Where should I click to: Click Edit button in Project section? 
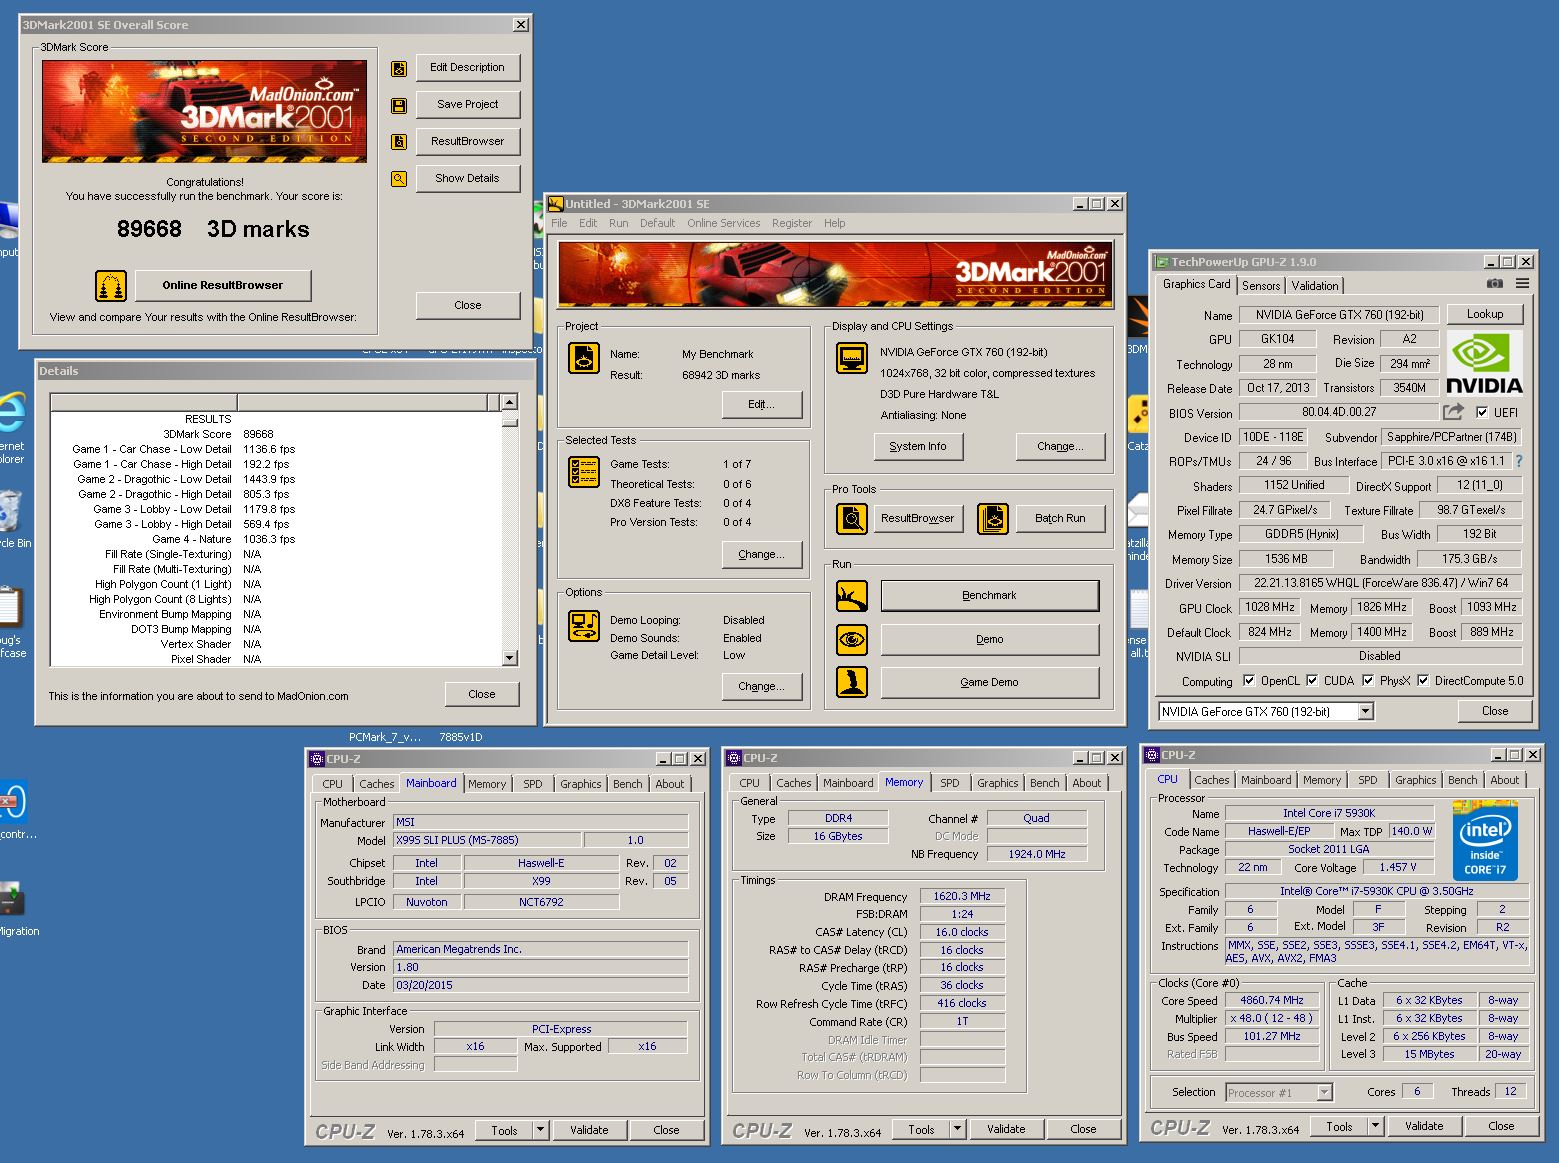(x=762, y=405)
